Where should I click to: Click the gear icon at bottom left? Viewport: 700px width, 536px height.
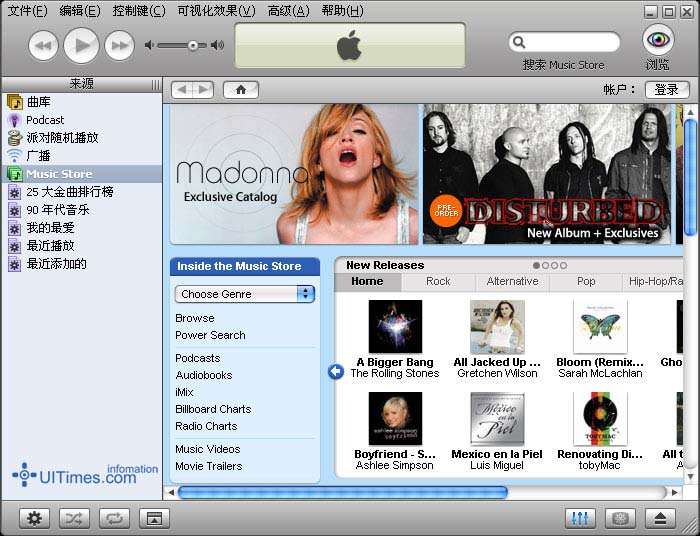pyautogui.click(x=35, y=518)
